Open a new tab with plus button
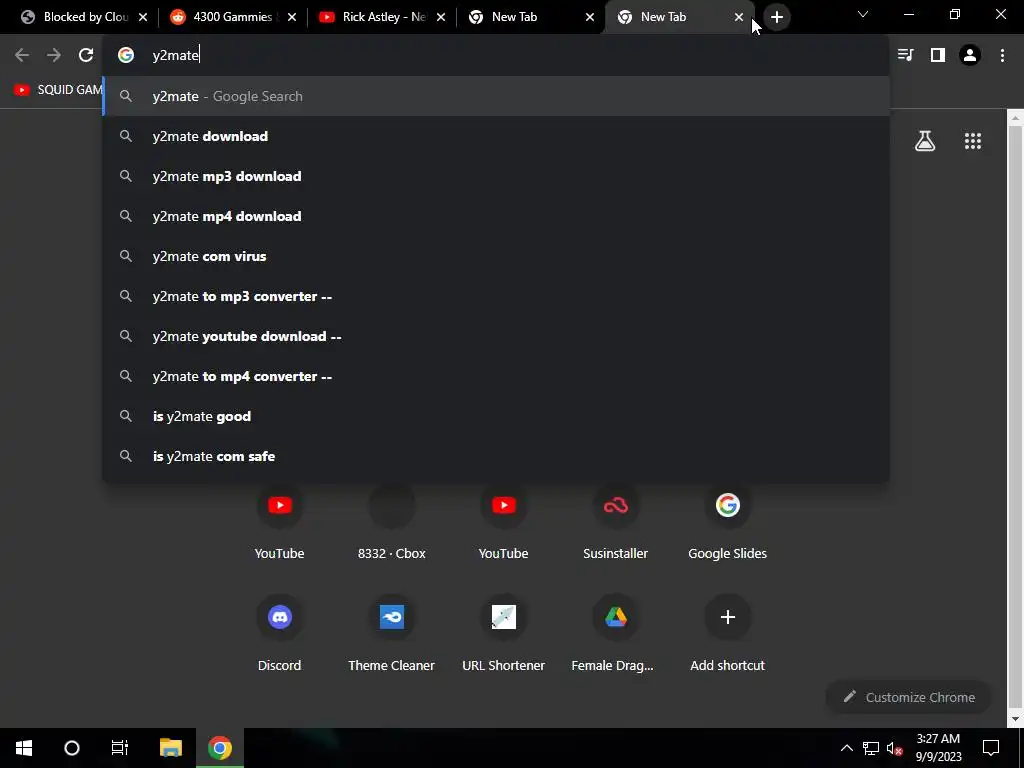 point(776,18)
